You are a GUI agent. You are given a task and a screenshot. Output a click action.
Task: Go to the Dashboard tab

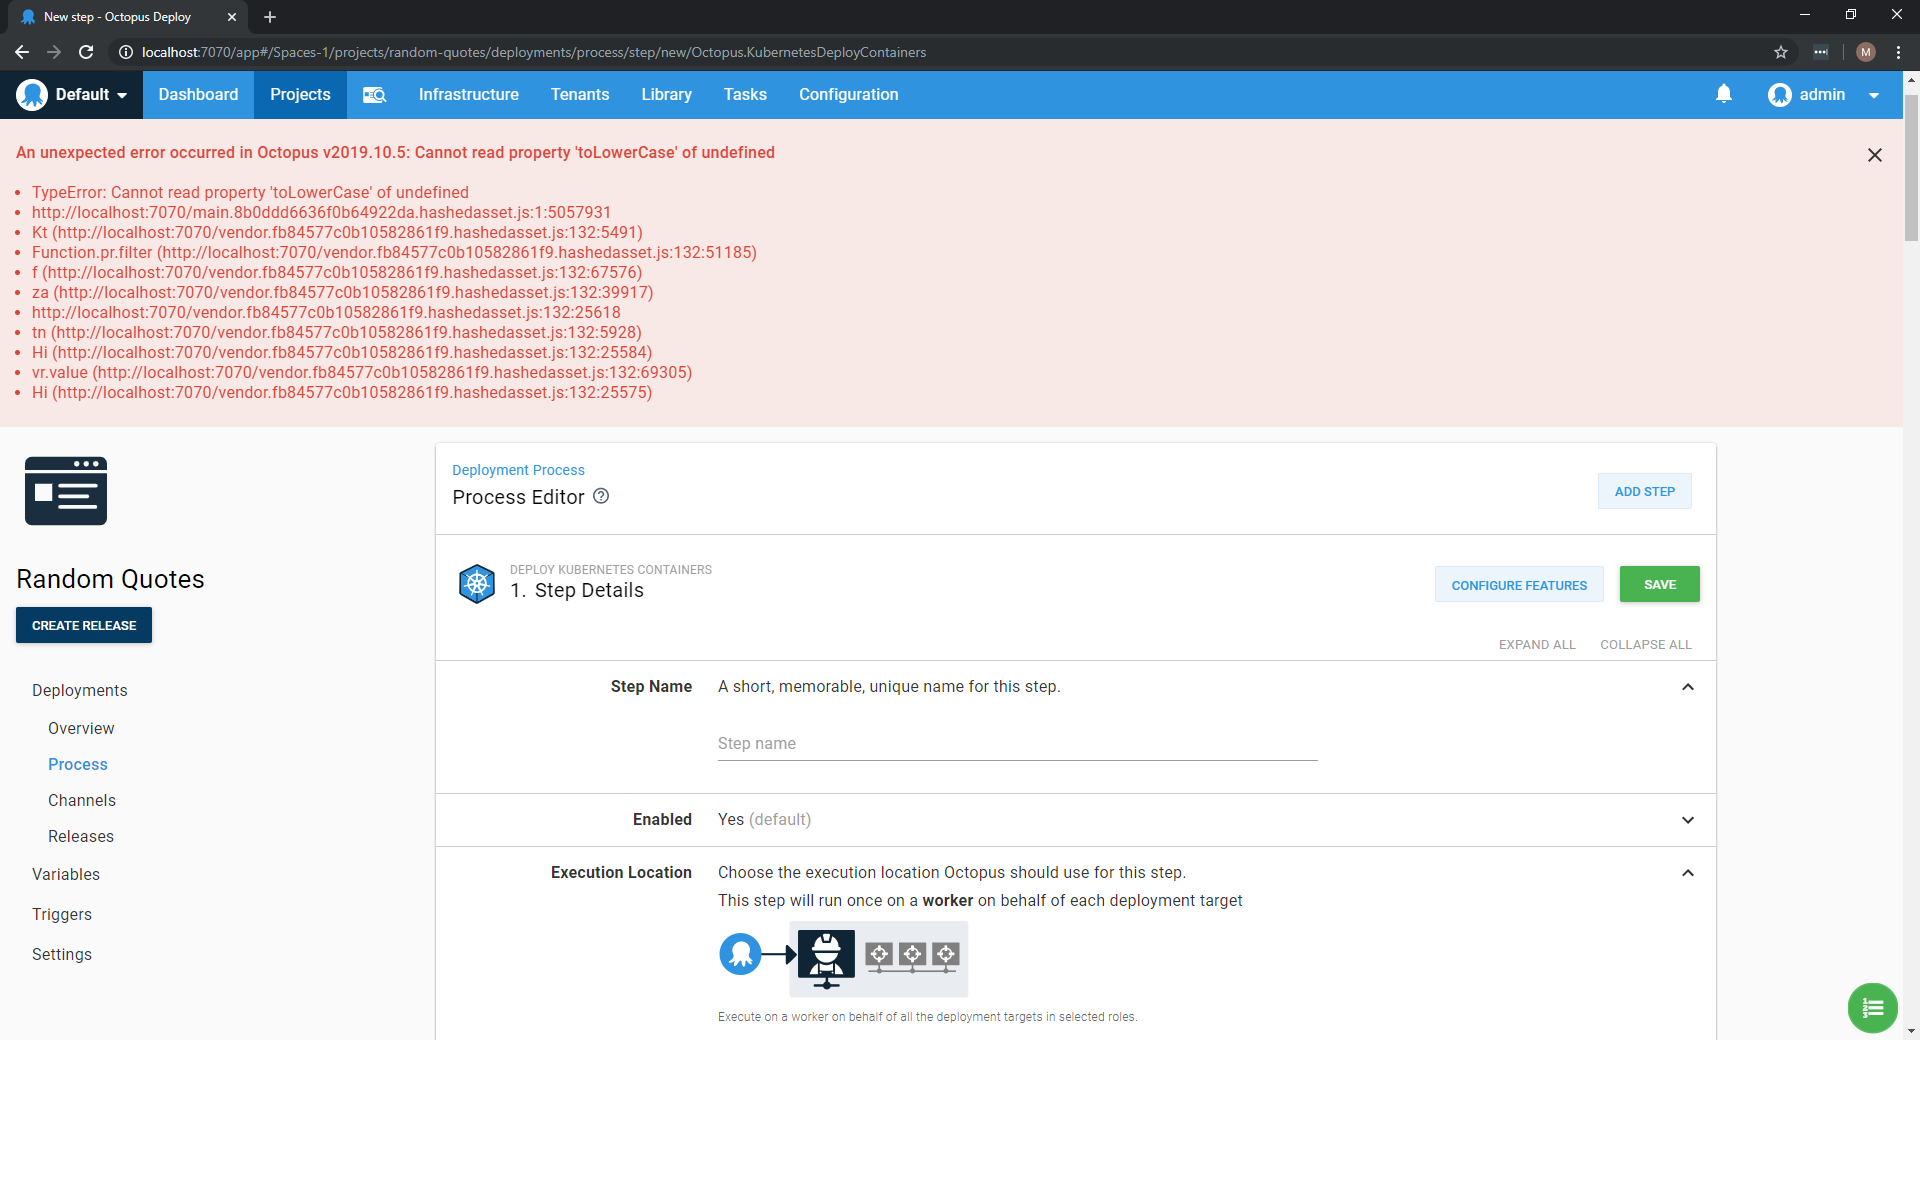(198, 95)
